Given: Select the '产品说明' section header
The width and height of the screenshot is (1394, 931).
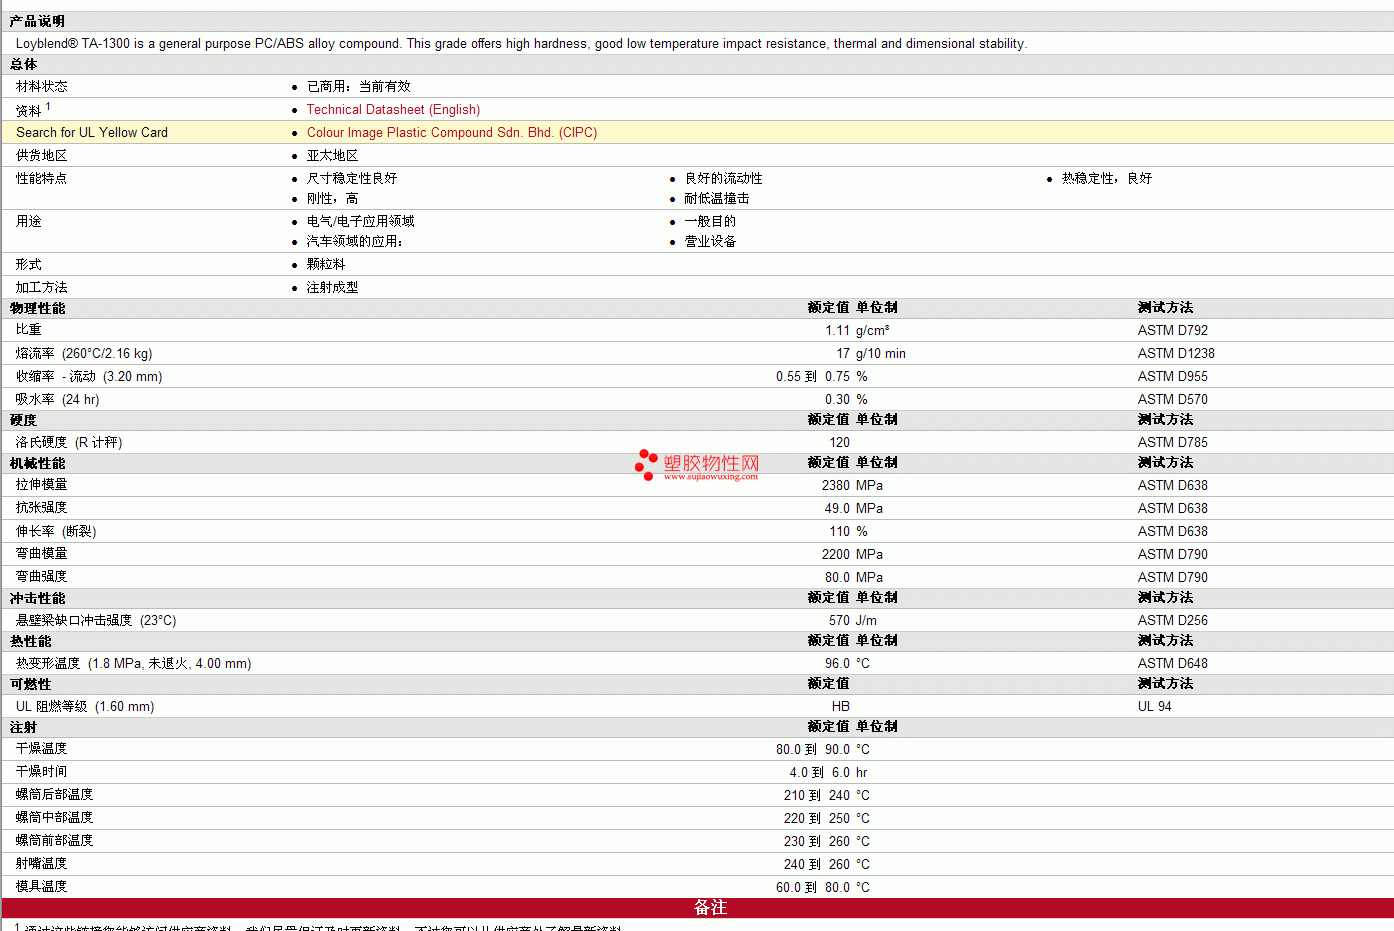Looking at the screenshot, I should 37,21.
